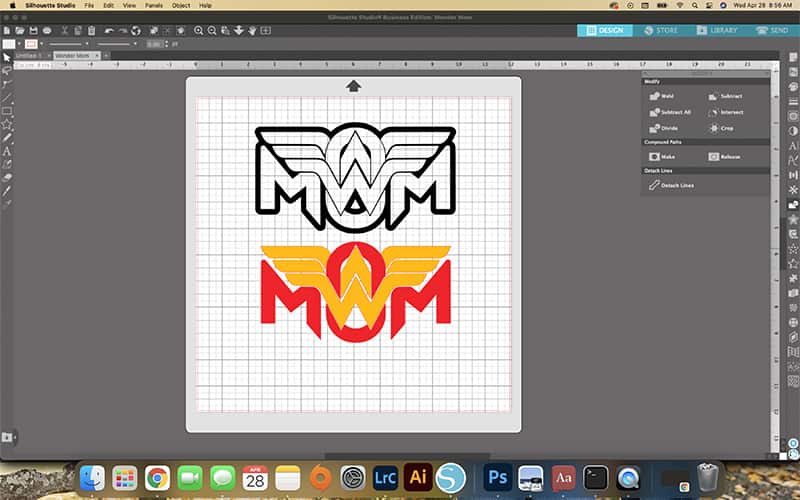The width and height of the screenshot is (800, 500).
Task: Click Release compound path button
Action: [x=724, y=157]
